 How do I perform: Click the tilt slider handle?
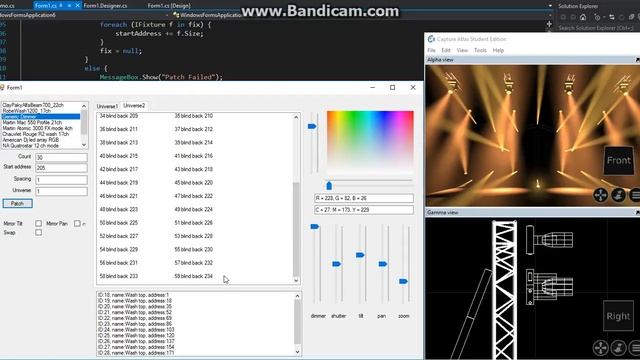click(x=360, y=255)
